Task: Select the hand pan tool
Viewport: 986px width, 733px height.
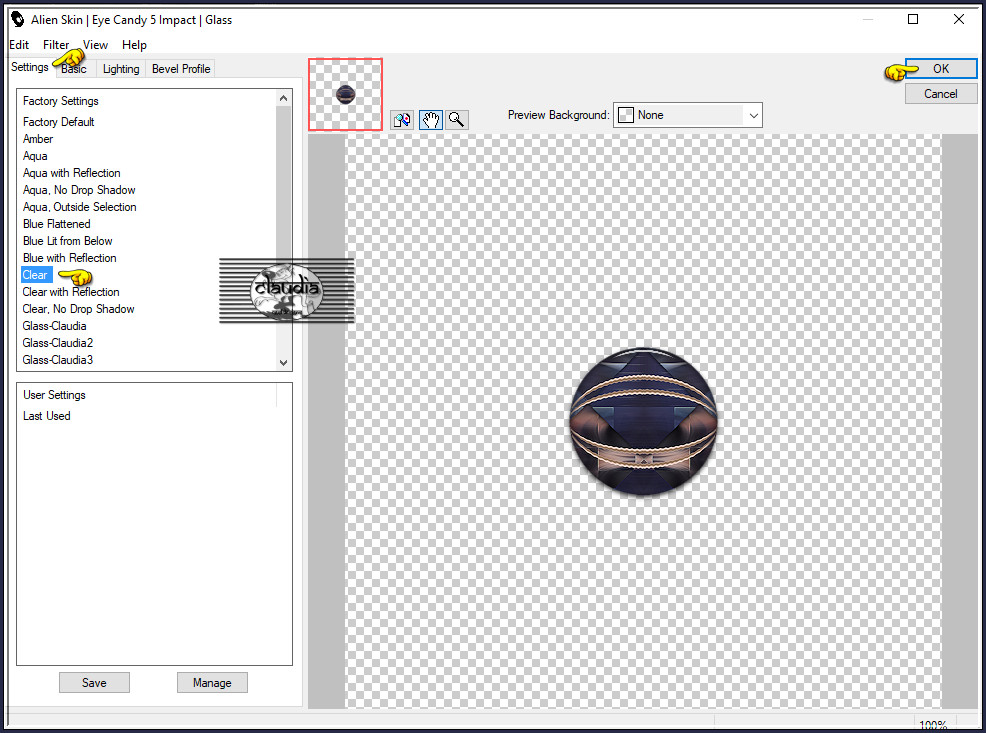Action: point(431,119)
